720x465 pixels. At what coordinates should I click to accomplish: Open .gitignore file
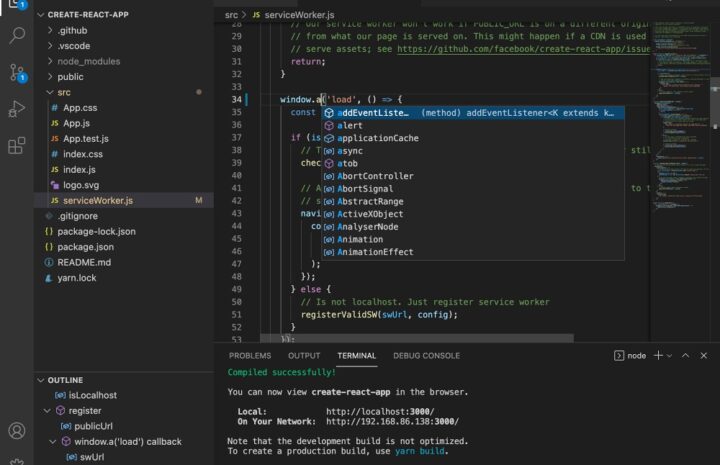pyautogui.click(x=124, y=216)
